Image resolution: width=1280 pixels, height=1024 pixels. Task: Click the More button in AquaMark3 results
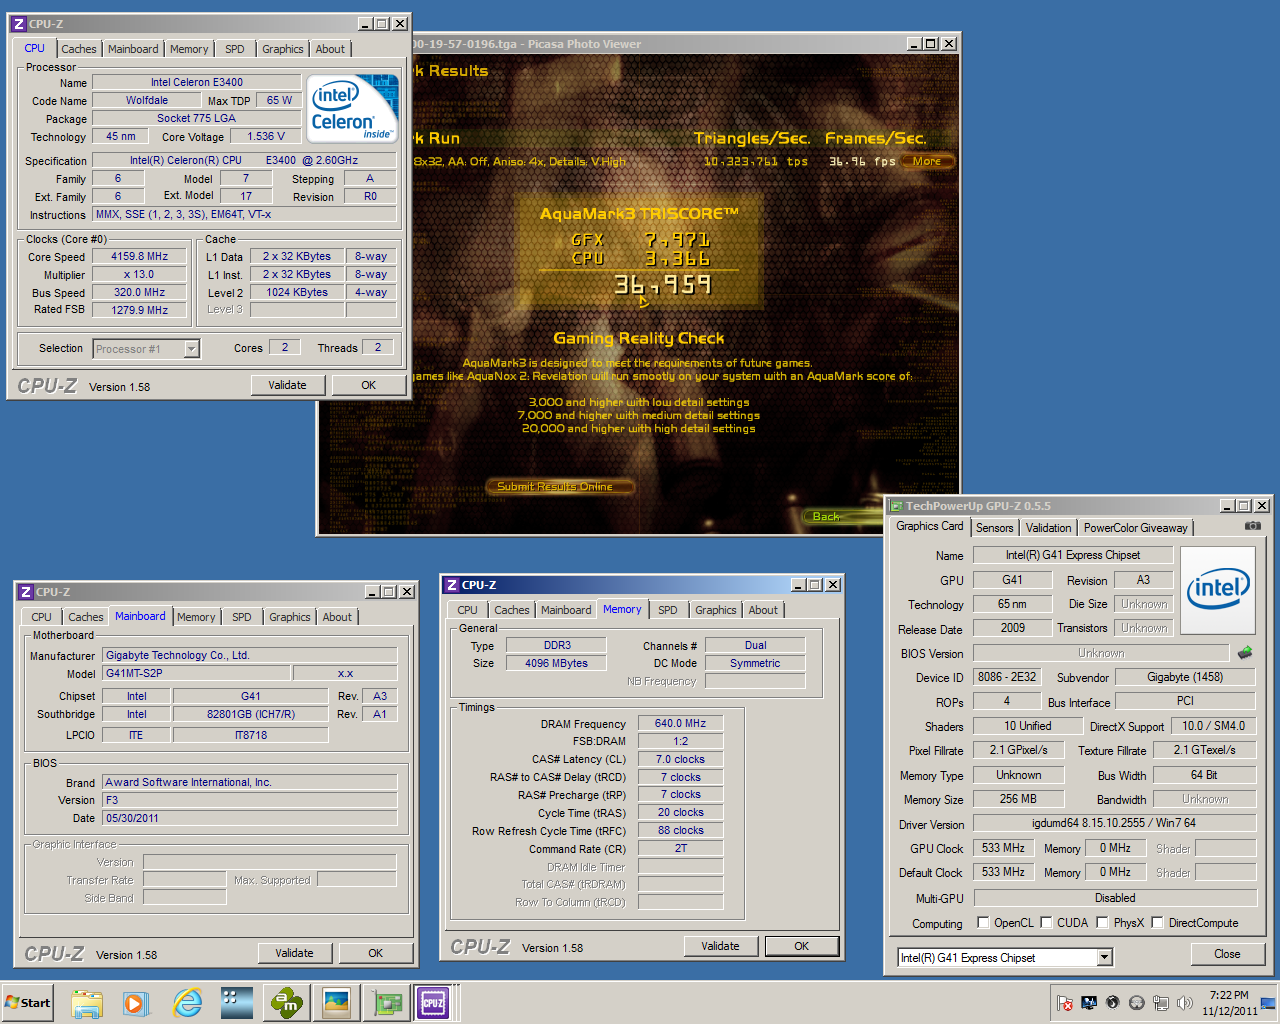click(927, 161)
